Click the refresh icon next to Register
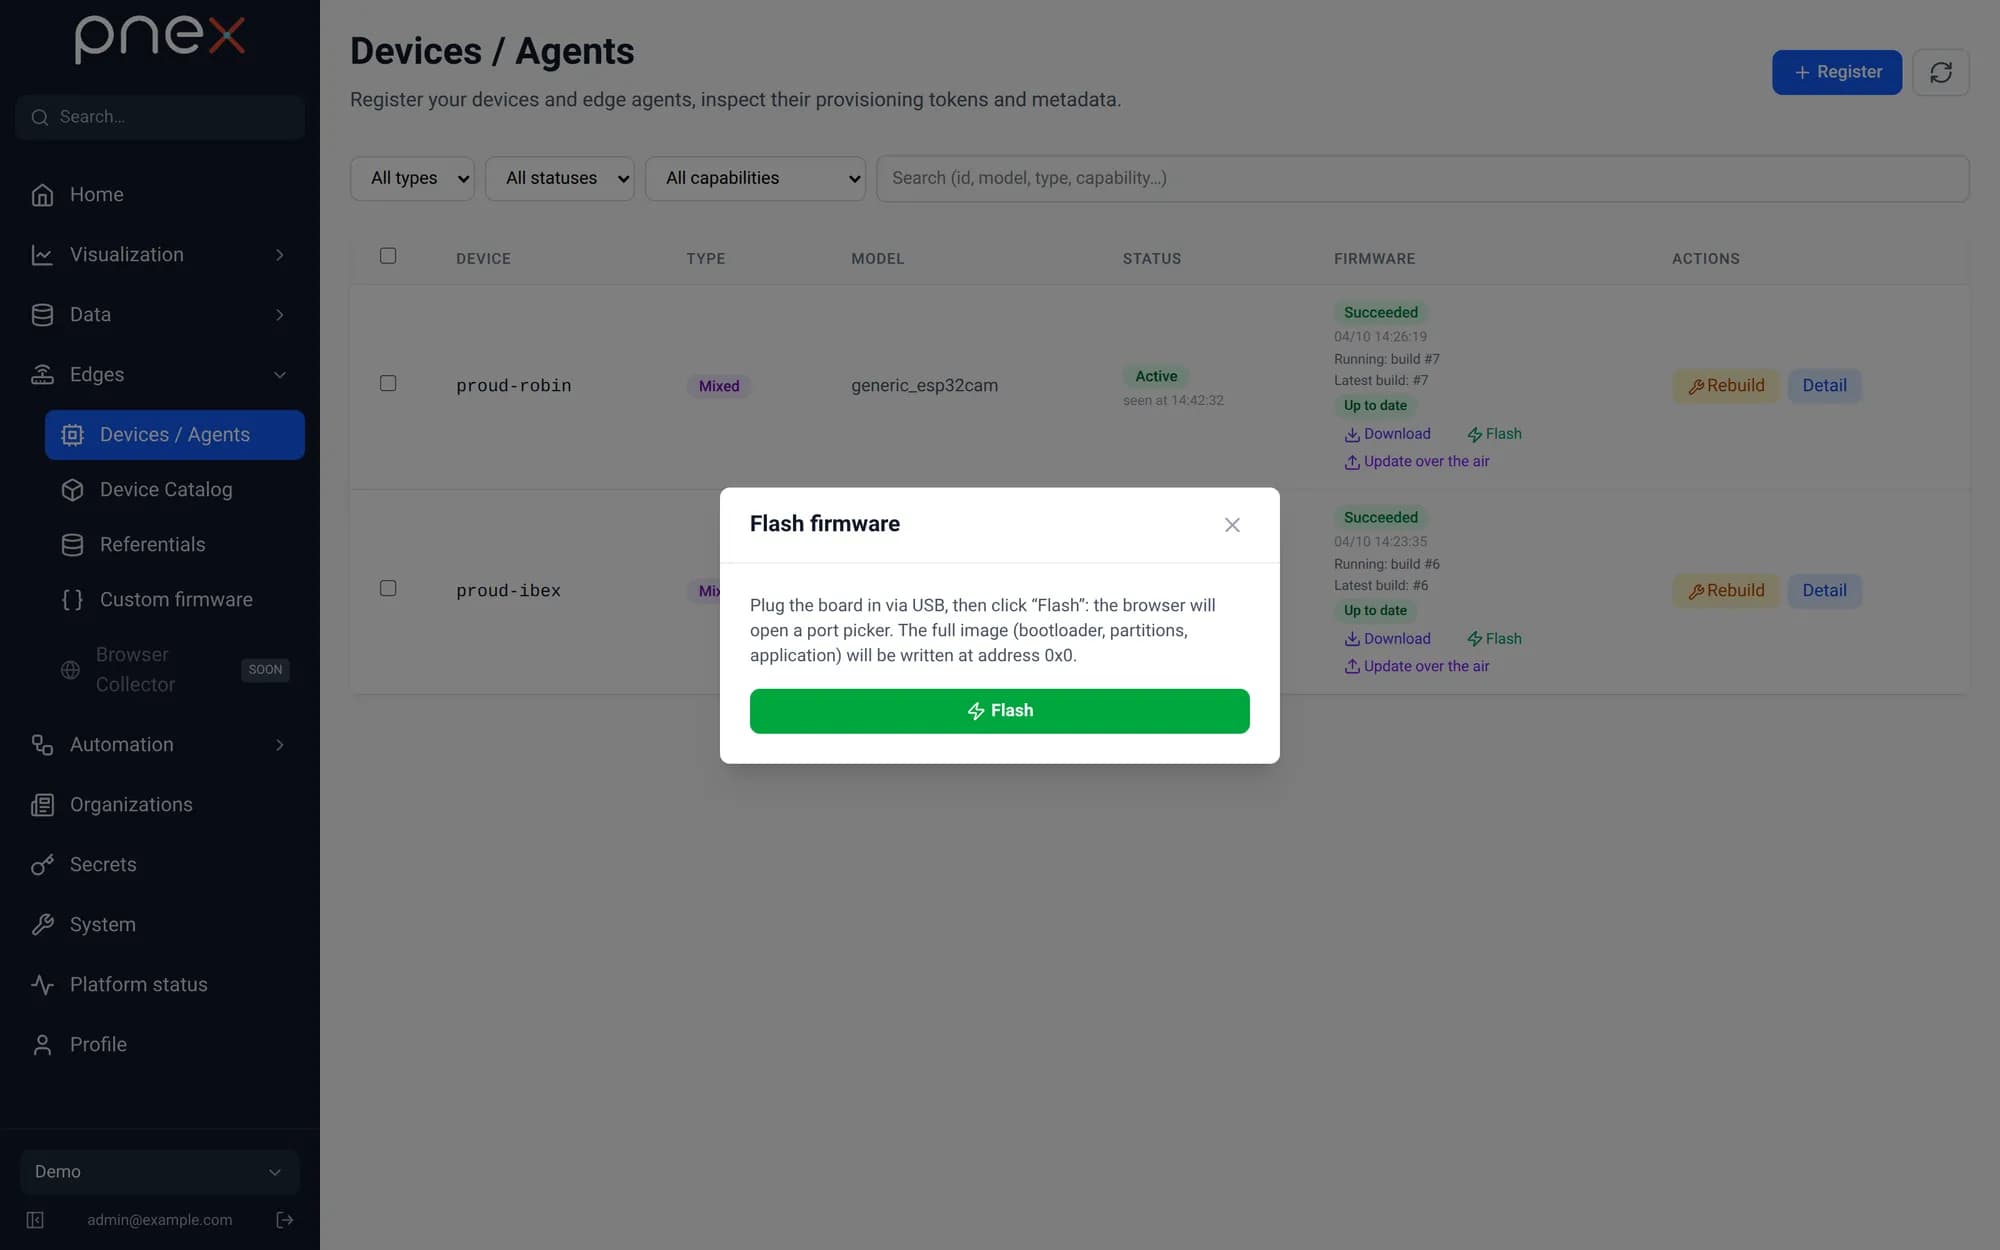 click(x=1940, y=72)
